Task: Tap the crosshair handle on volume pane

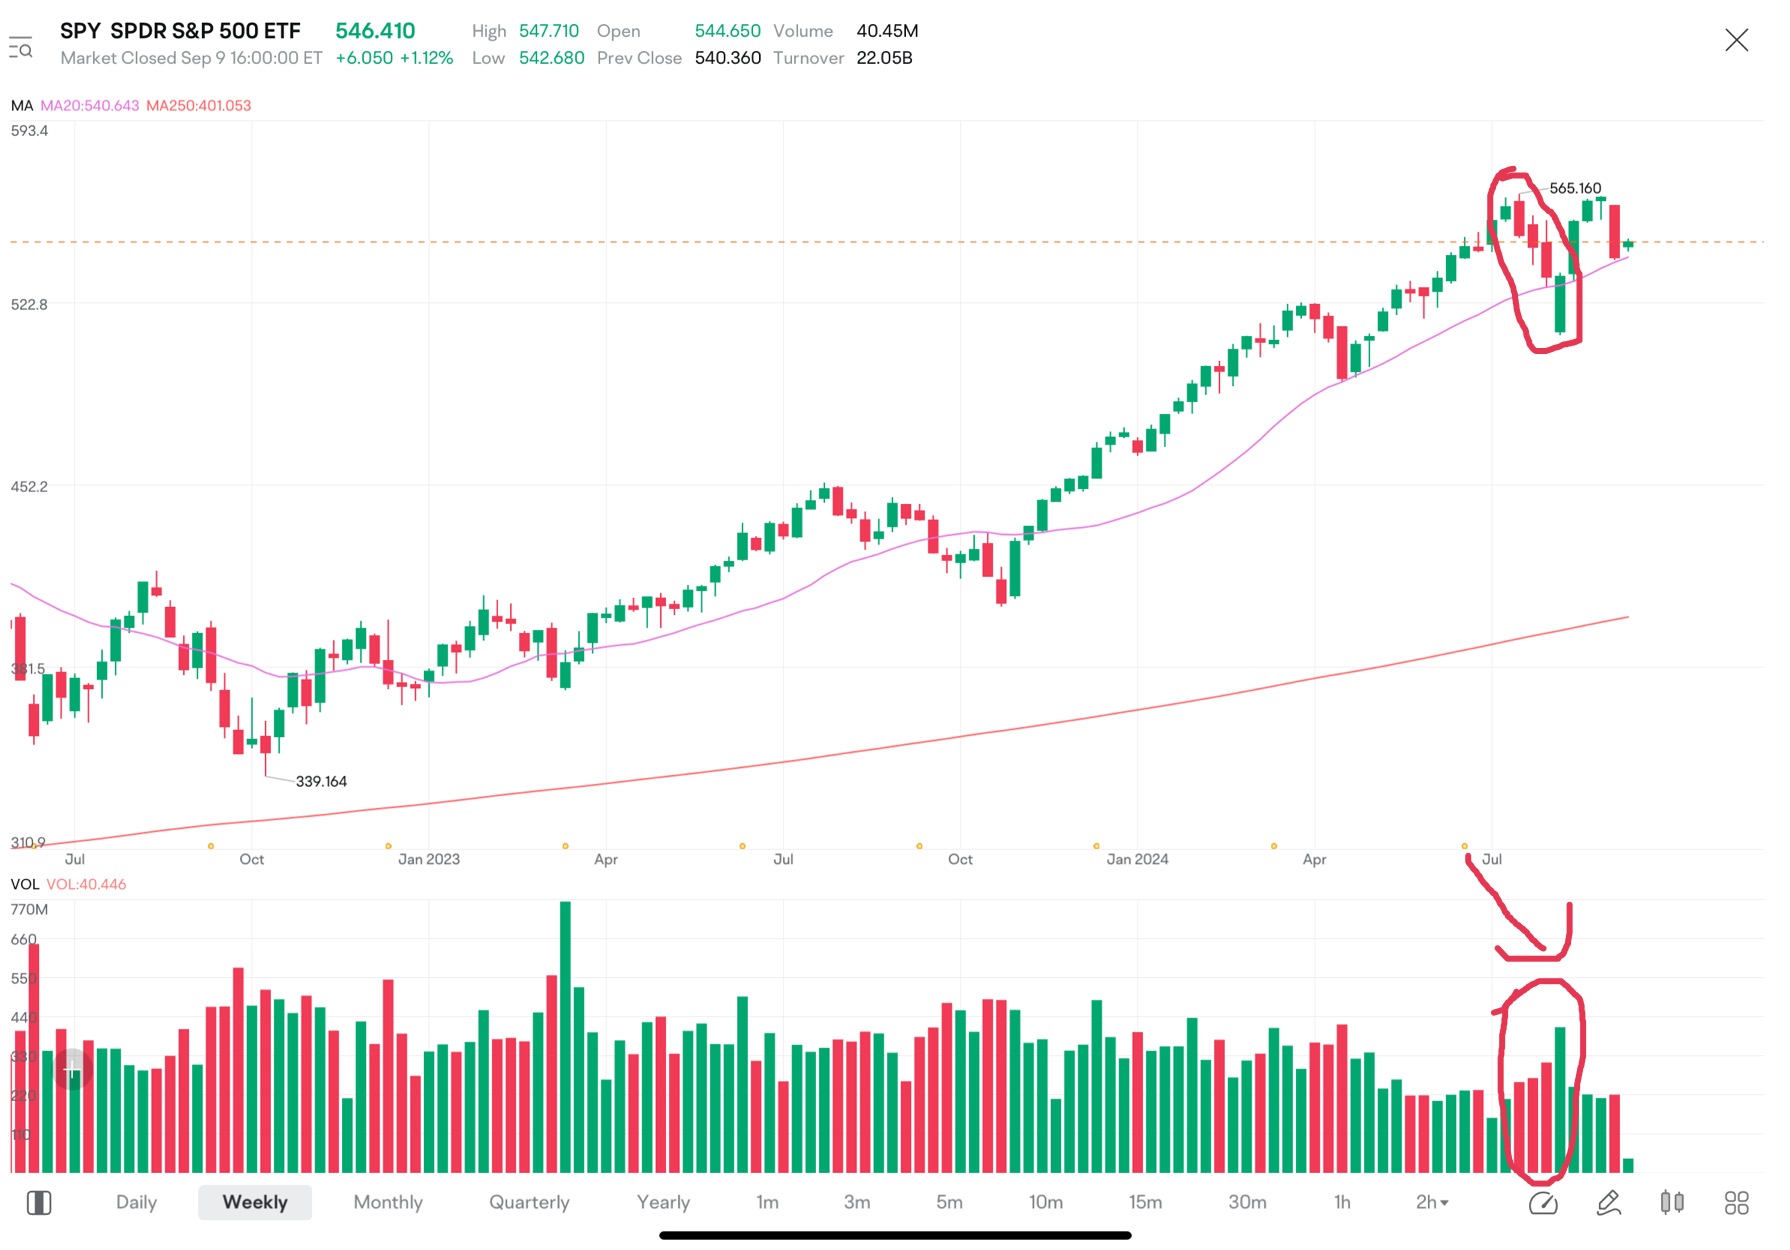Action: tap(72, 1071)
